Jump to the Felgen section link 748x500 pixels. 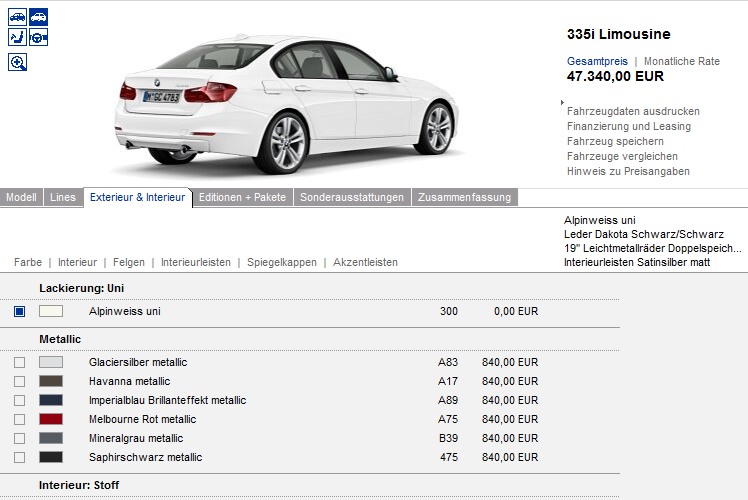coord(129,262)
